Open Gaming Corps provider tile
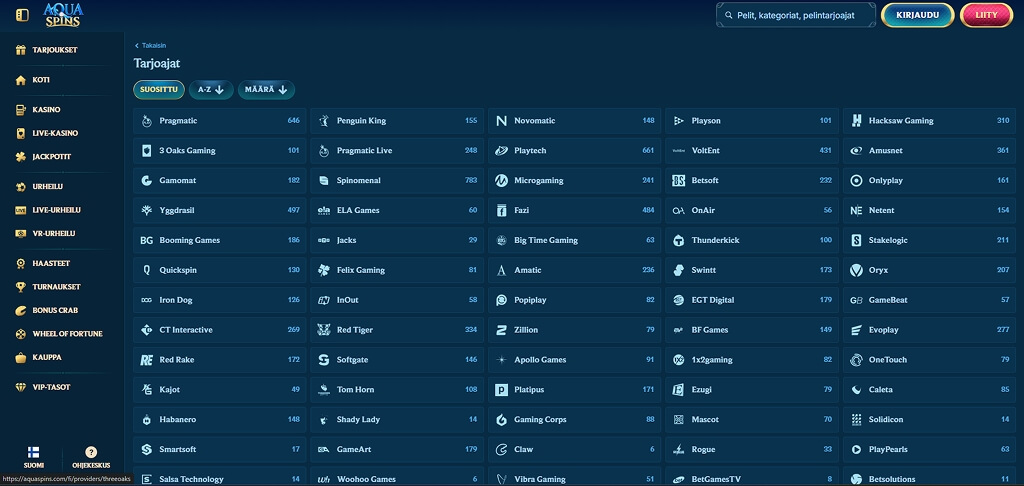Image resolution: width=1024 pixels, height=486 pixels. click(575, 419)
